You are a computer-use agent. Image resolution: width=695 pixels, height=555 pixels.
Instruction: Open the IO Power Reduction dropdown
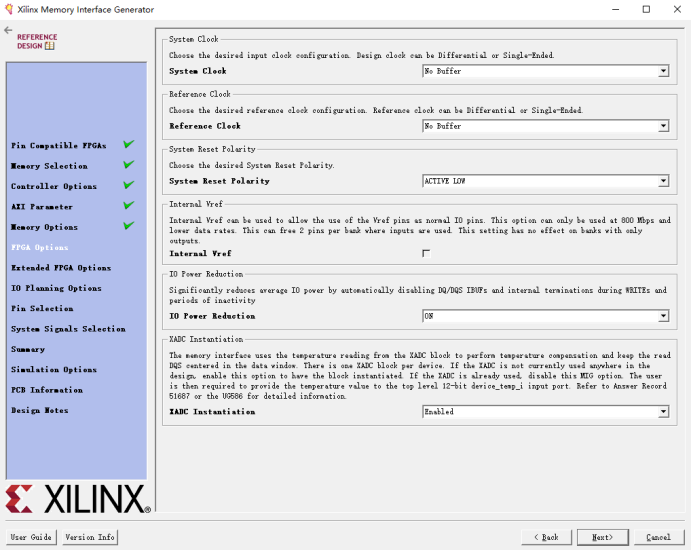point(546,316)
